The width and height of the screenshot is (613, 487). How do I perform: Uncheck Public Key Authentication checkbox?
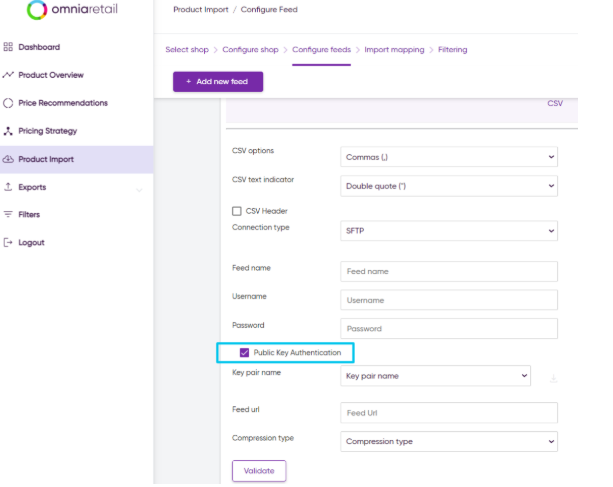tap(244, 353)
